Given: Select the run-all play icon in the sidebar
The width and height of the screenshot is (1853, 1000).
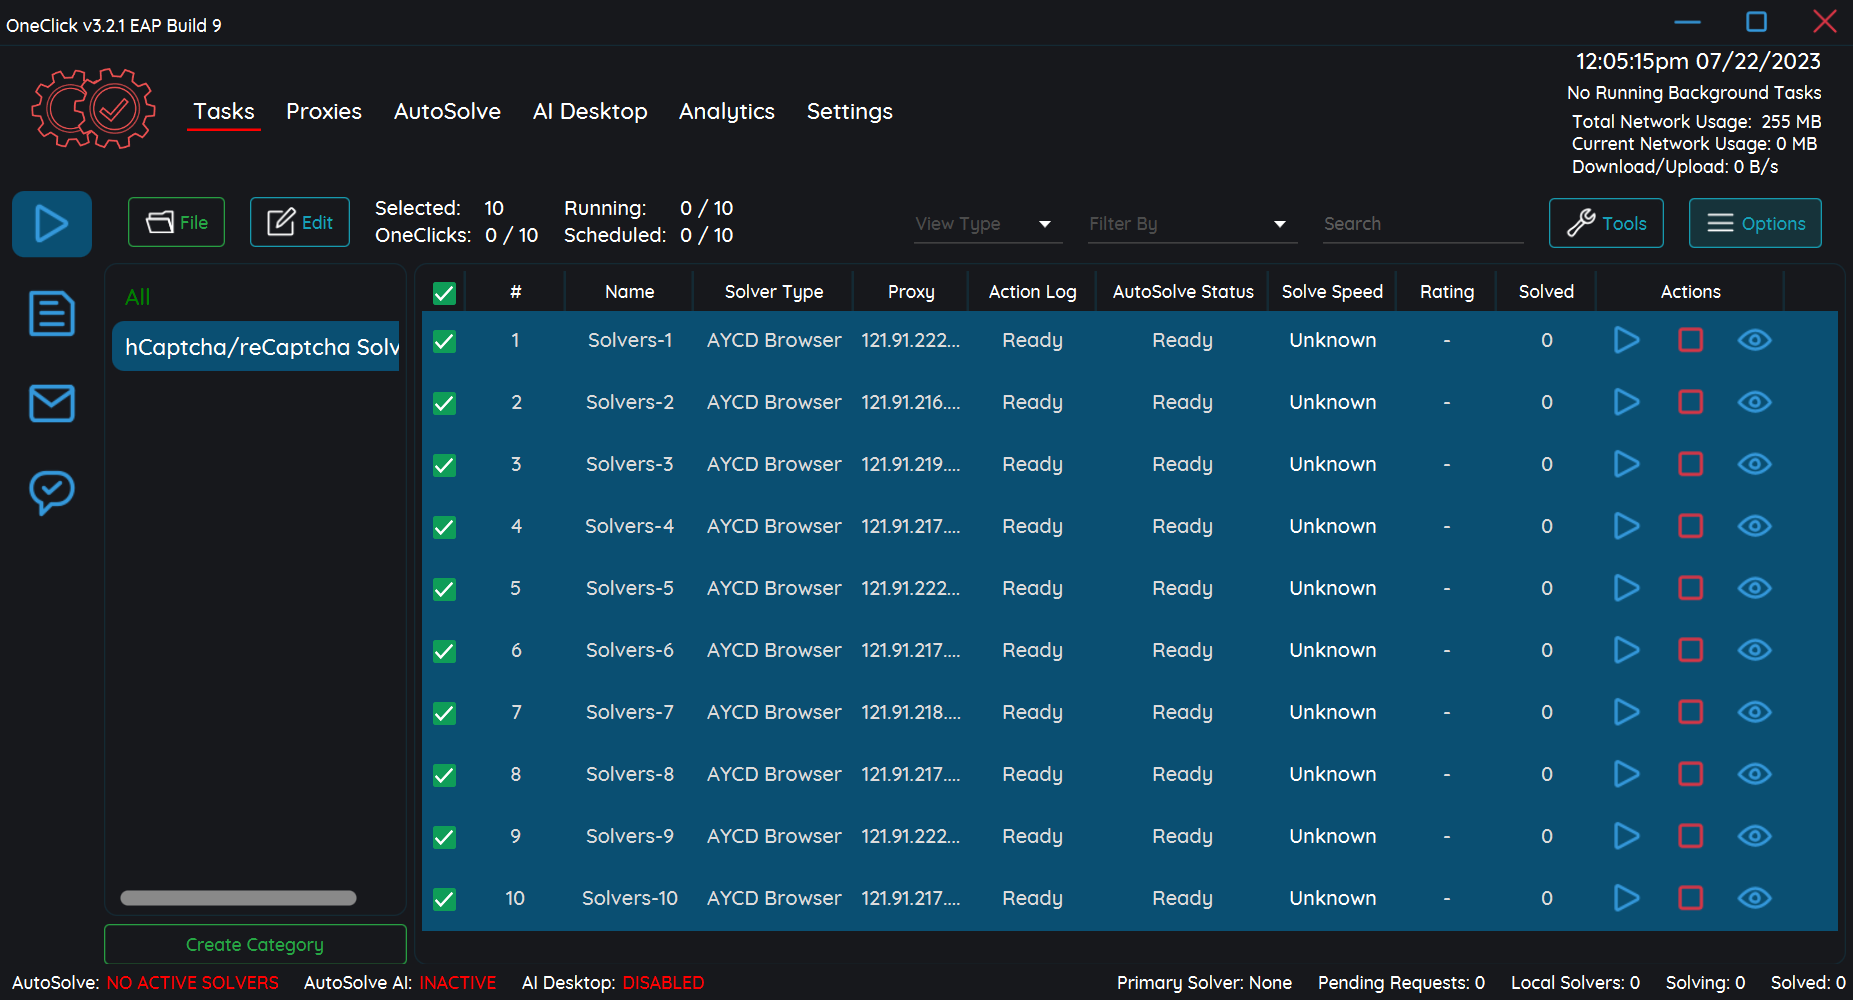Looking at the screenshot, I should point(51,223).
